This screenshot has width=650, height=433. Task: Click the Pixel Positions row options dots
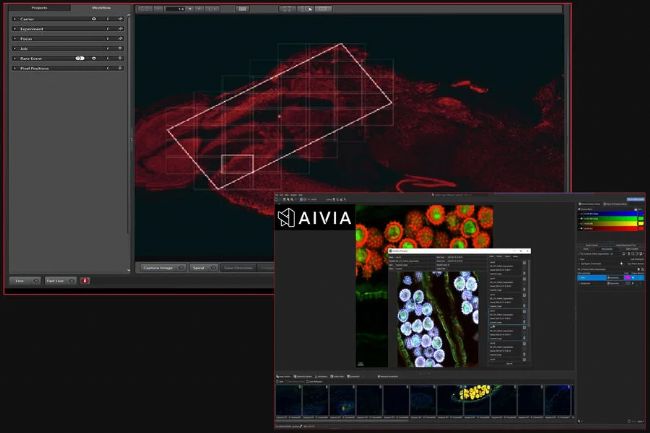click(x=107, y=68)
